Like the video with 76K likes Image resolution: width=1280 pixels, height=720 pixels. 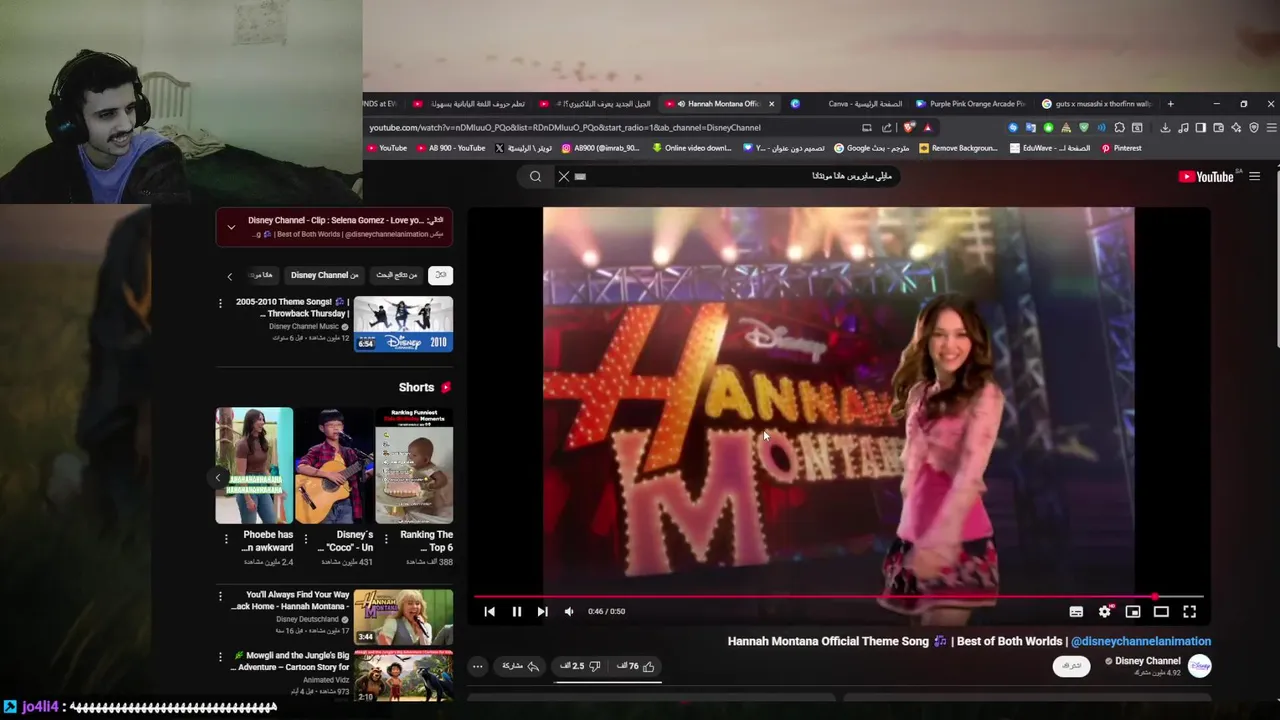[x=637, y=666]
